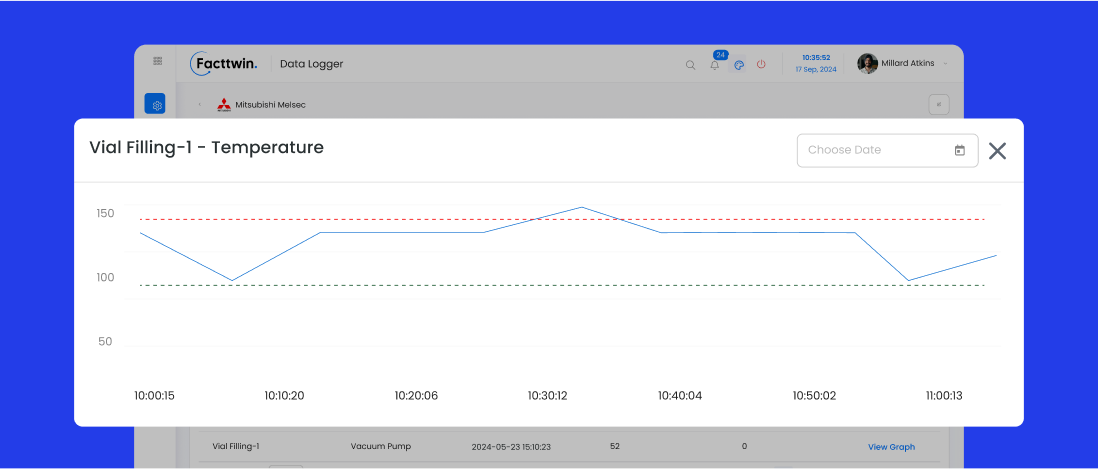Click Millard Atkins profile avatar

click(868, 64)
